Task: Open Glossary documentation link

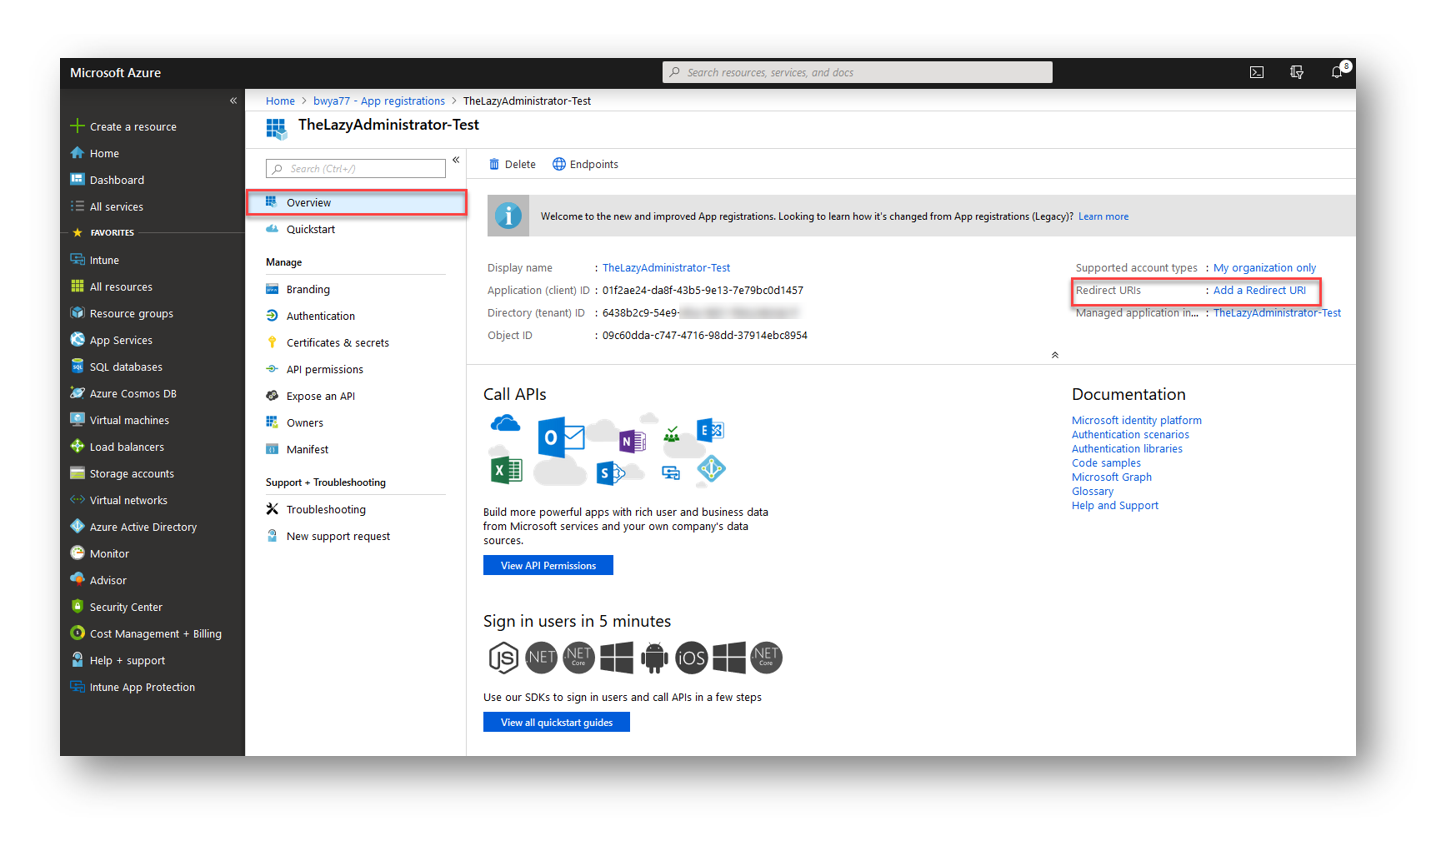Action: 1092,491
